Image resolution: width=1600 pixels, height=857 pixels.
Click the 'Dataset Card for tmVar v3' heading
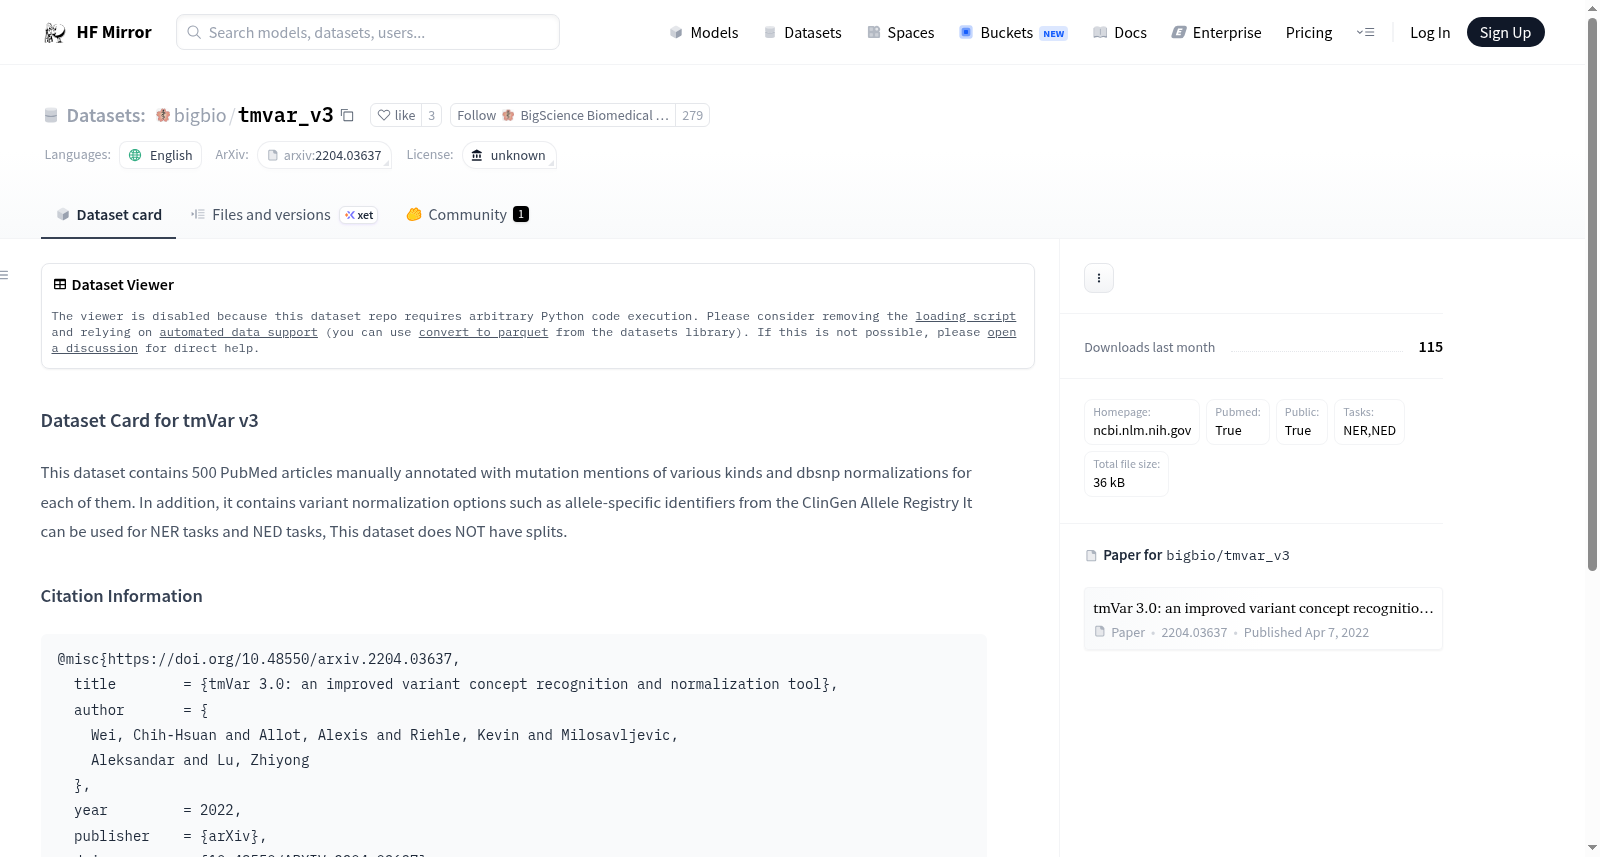pyautogui.click(x=150, y=421)
